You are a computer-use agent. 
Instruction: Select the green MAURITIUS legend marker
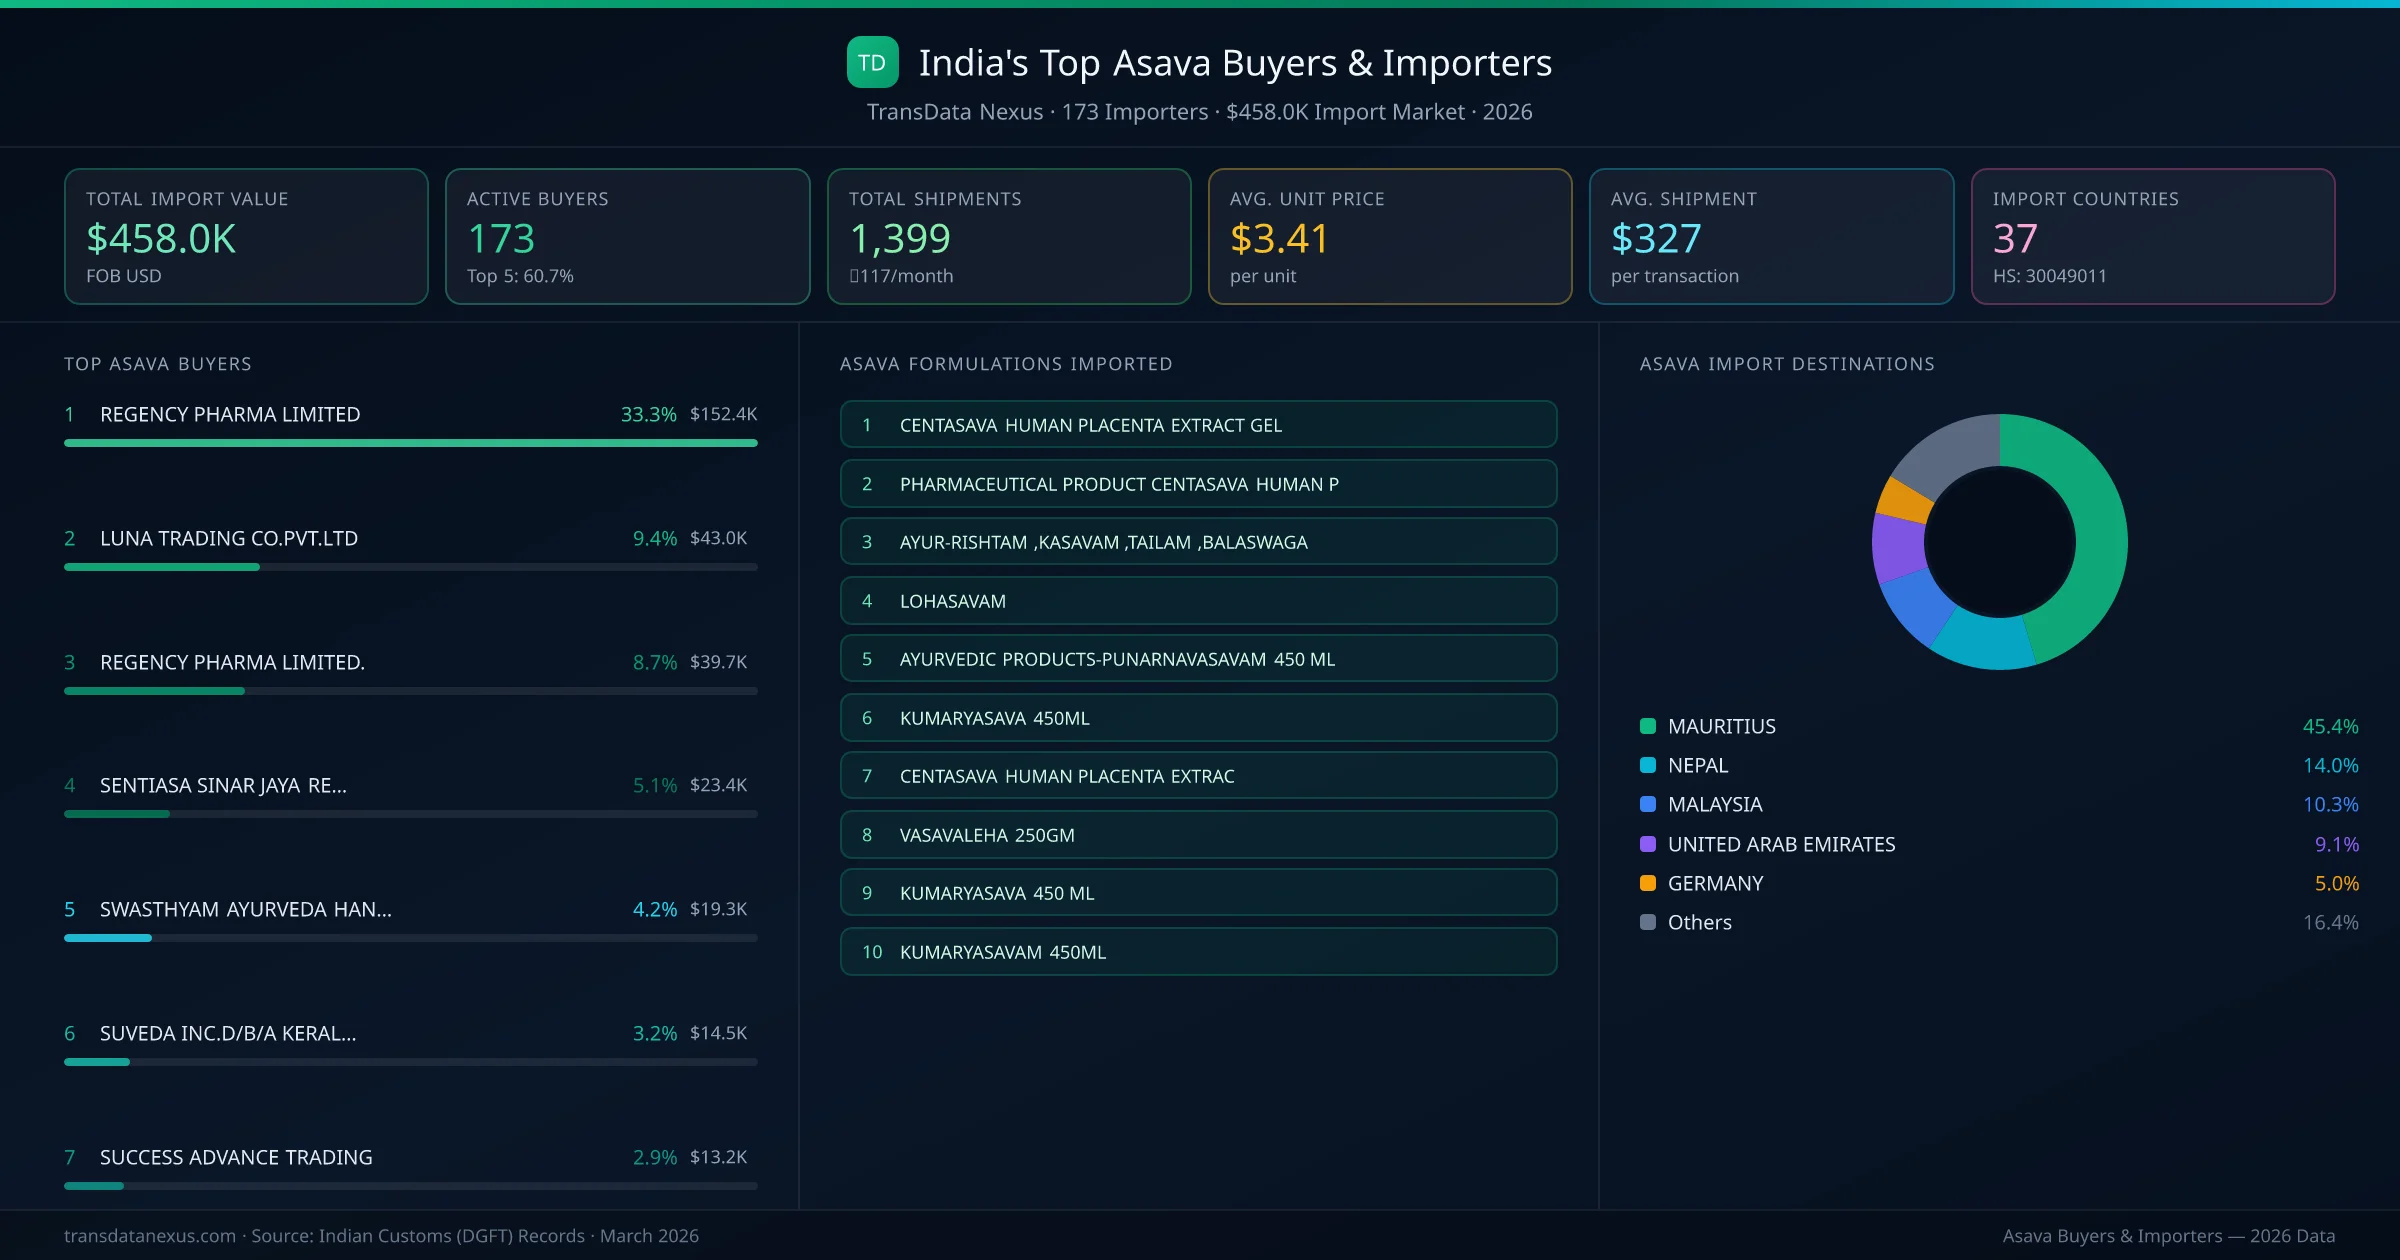(x=1646, y=726)
